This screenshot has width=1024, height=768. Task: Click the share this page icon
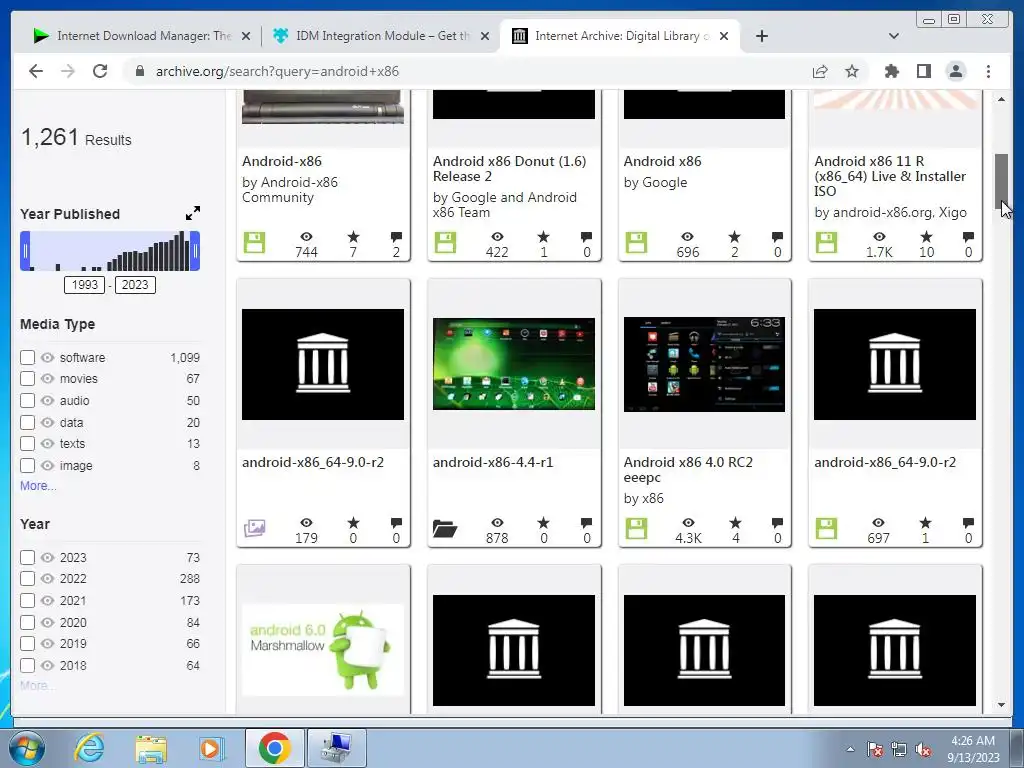pos(820,71)
